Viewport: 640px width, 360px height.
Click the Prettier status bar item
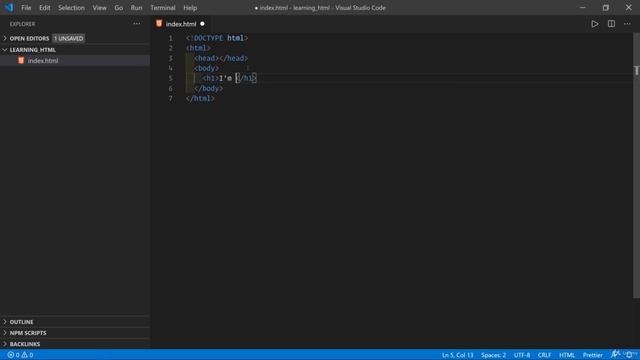click(593, 355)
